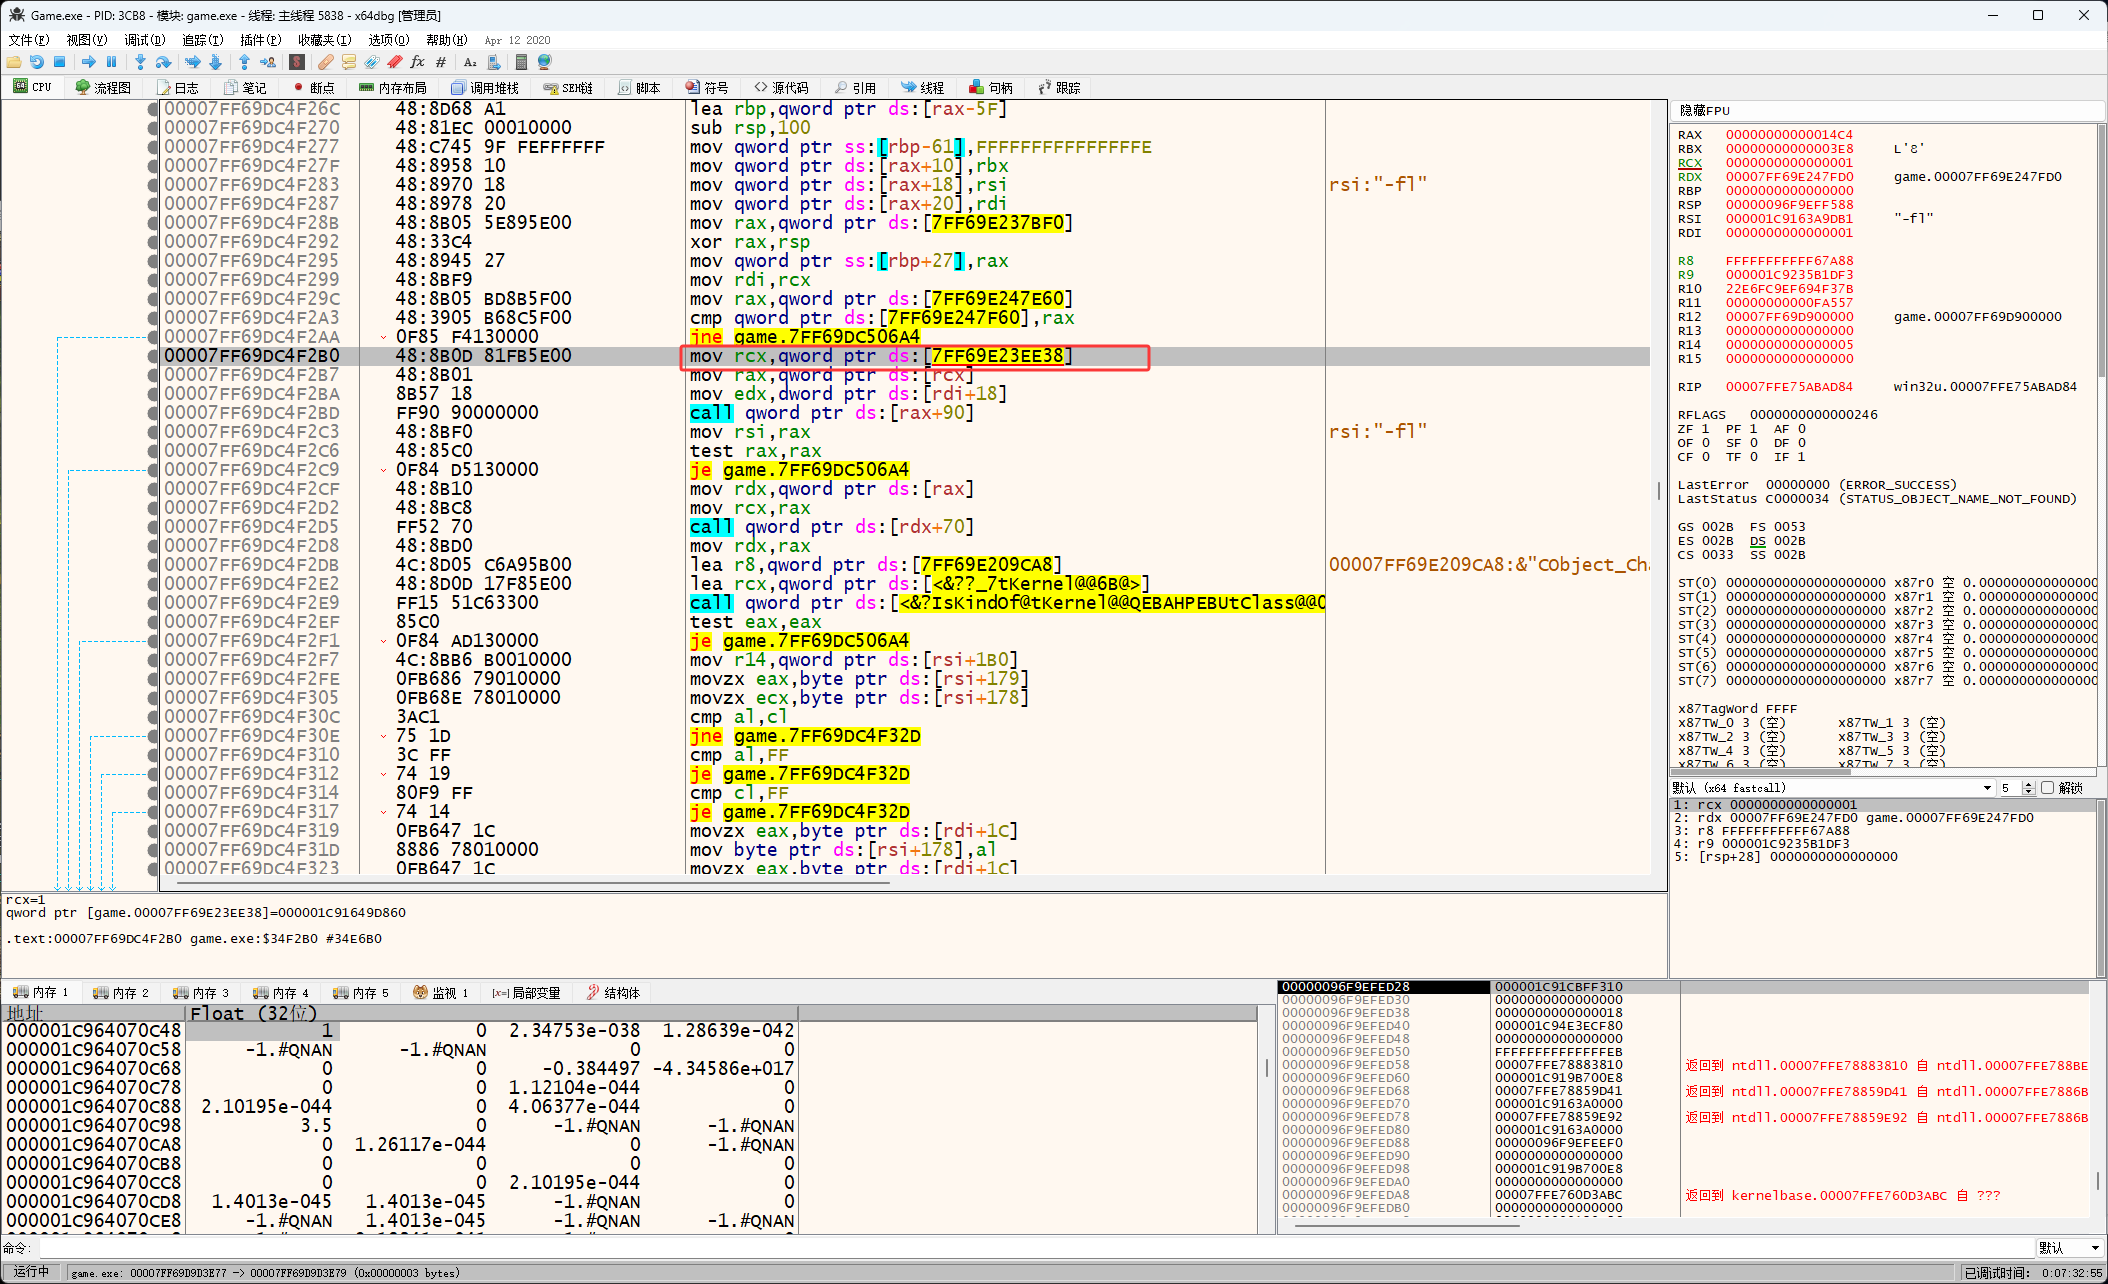Toggle breakpoint bullet at 00007FF69DC4F2B0

point(152,356)
